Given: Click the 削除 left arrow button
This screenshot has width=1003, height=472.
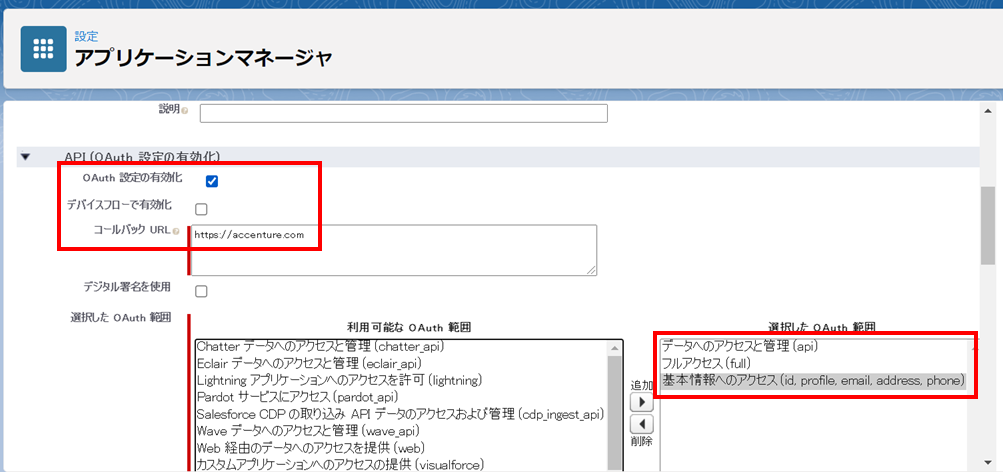Looking at the screenshot, I should click(640, 423).
